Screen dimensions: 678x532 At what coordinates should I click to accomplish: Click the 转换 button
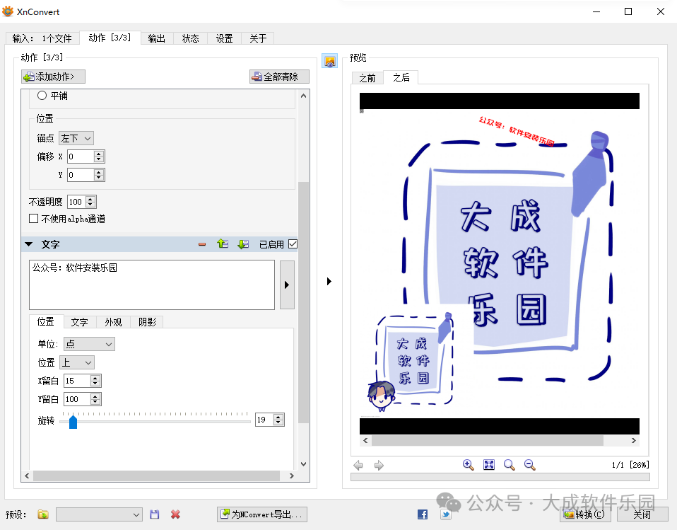[x=585, y=514]
